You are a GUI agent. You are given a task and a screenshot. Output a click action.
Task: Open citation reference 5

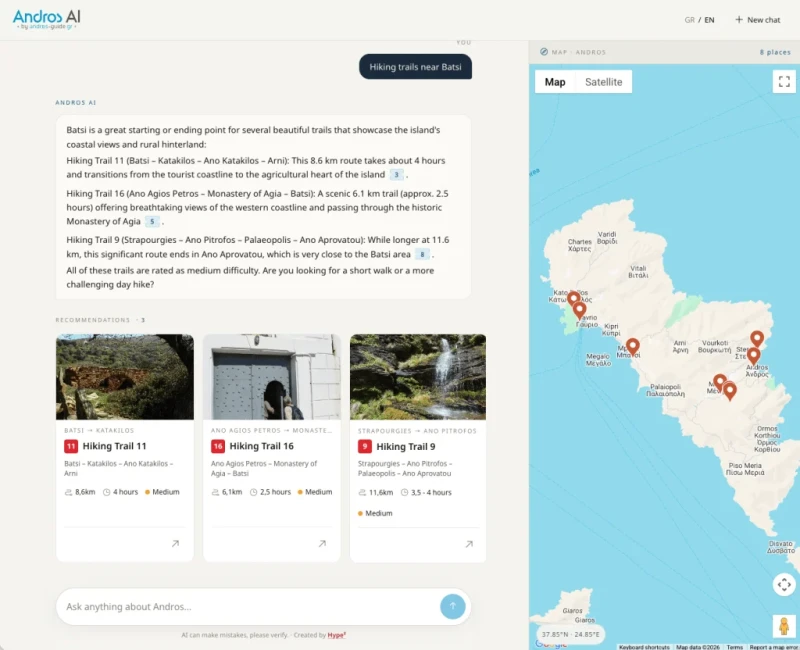[x=152, y=221]
